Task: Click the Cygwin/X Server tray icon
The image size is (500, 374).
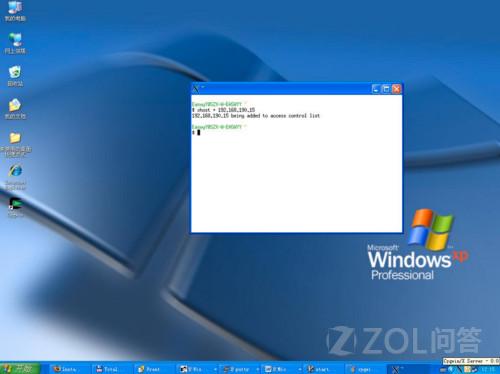Action: tap(459, 369)
